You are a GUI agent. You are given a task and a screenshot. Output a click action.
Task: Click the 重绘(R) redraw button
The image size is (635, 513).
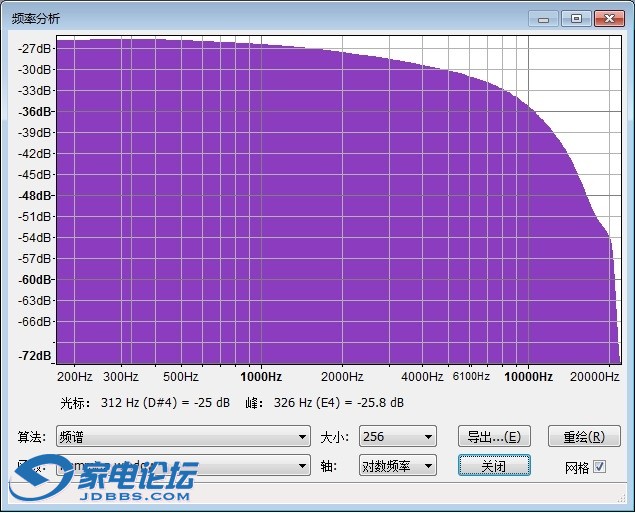coord(584,436)
